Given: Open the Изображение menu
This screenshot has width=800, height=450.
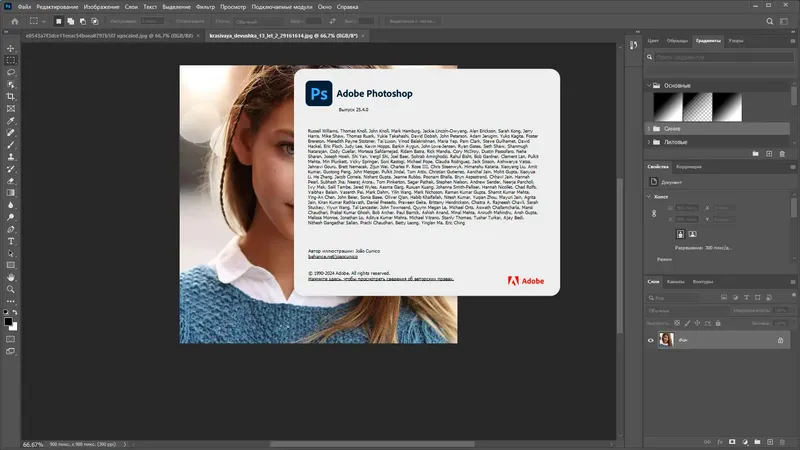Looking at the screenshot, I should tap(101, 7).
